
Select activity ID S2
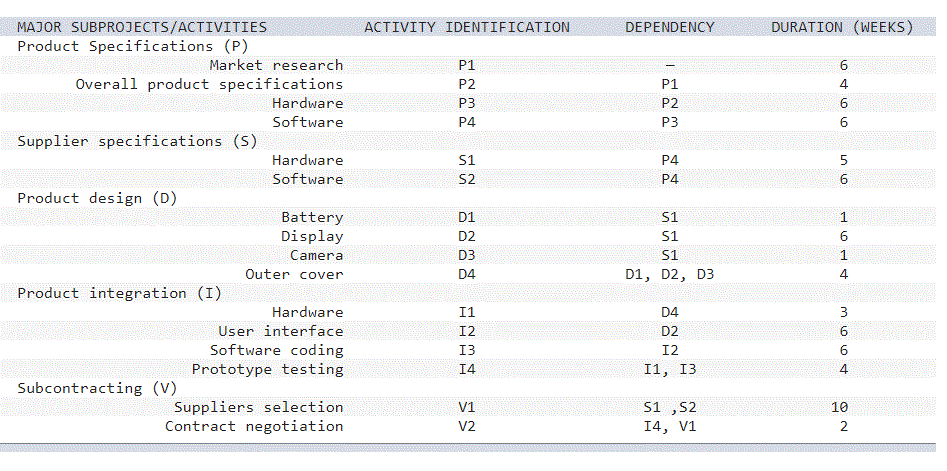(467, 179)
